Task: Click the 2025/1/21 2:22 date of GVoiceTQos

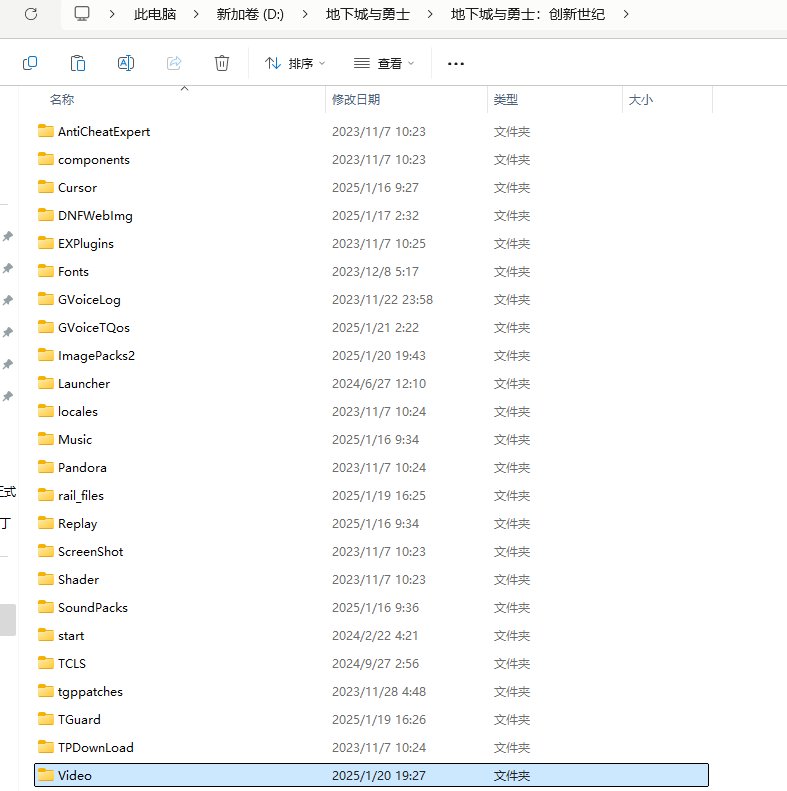Action: tap(375, 327)
